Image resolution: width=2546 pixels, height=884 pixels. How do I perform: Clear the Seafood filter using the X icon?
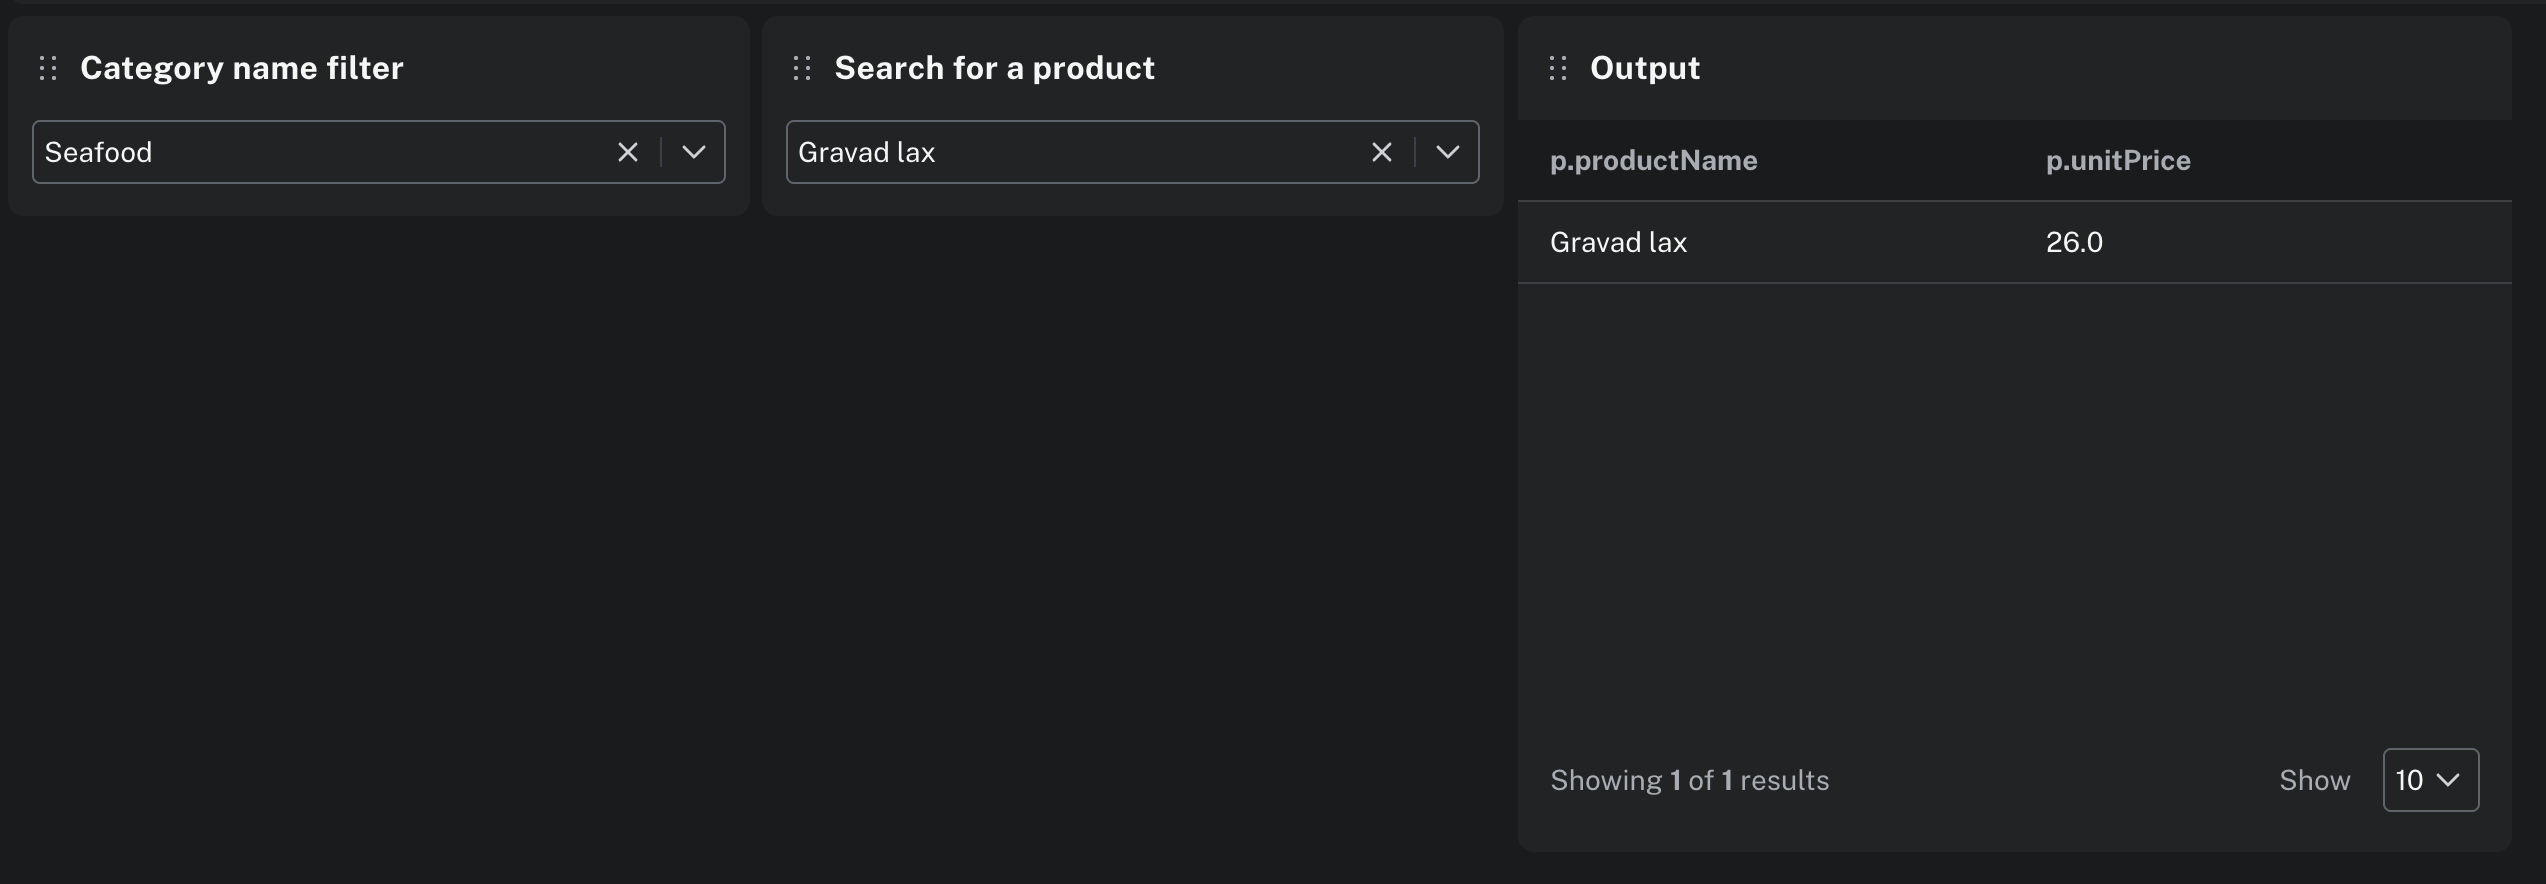(x=628, y=152)
